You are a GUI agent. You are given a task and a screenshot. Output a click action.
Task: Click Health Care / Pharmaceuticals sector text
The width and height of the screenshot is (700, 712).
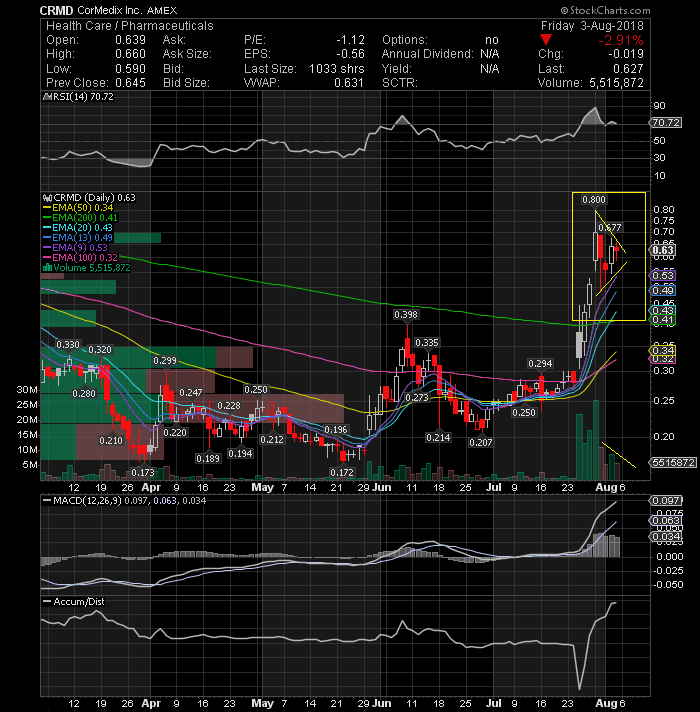pyautogui.click(x=130, y=26)
